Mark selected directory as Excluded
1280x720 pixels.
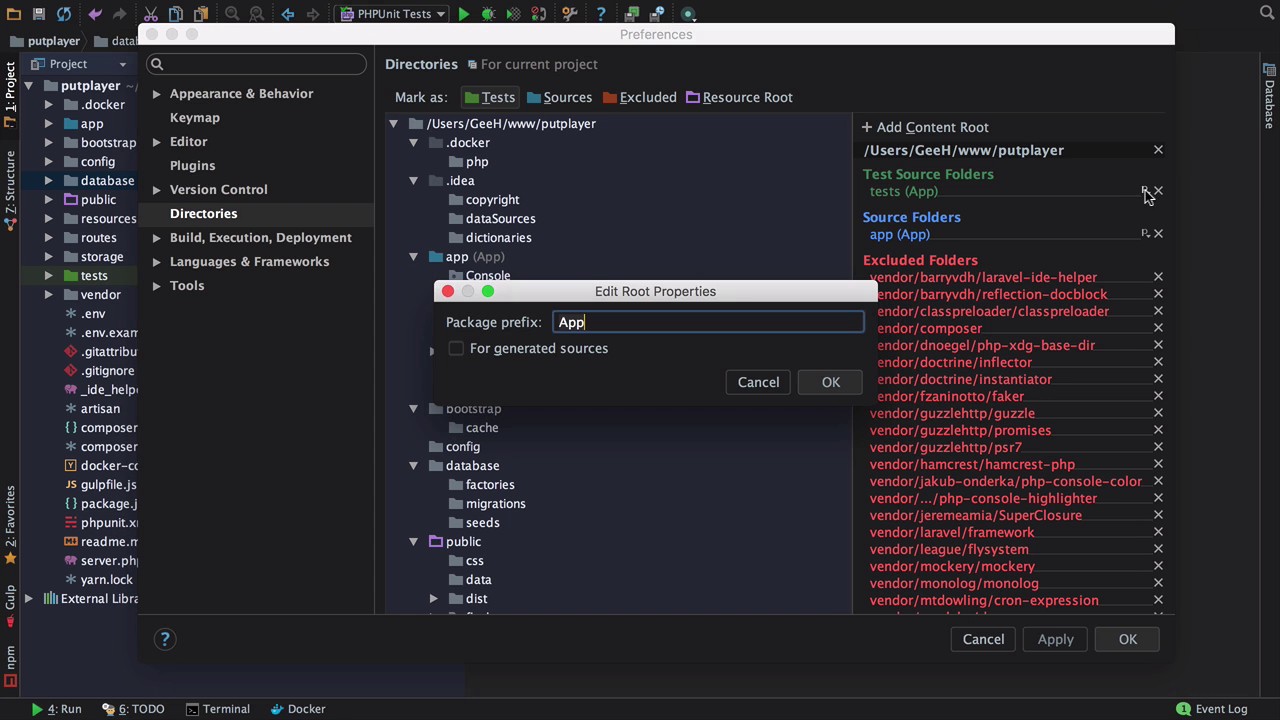click(x=639, y=97)
